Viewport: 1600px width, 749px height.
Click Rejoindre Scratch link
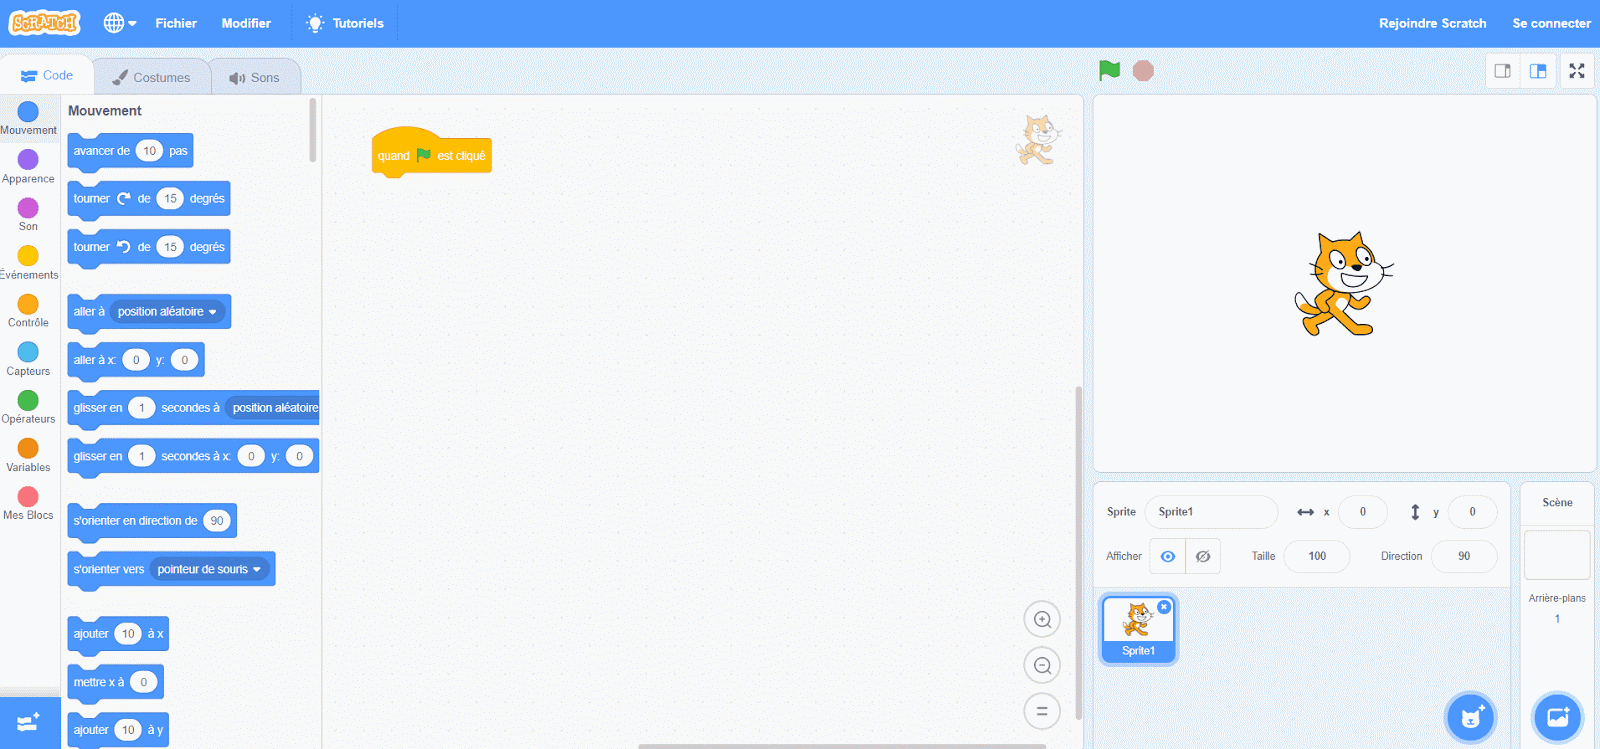pos(1432,23)
